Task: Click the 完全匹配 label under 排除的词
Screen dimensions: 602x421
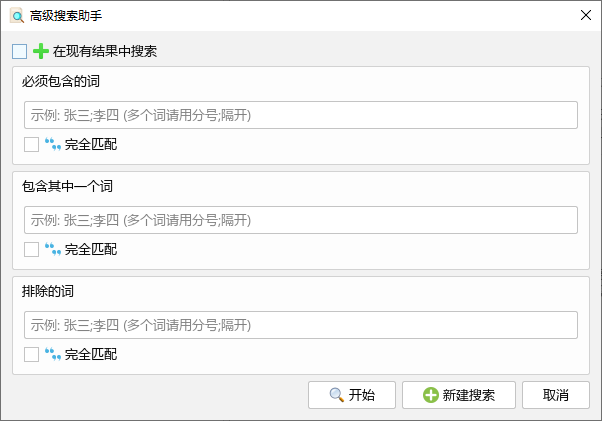Action: click(x=91, y=354)
